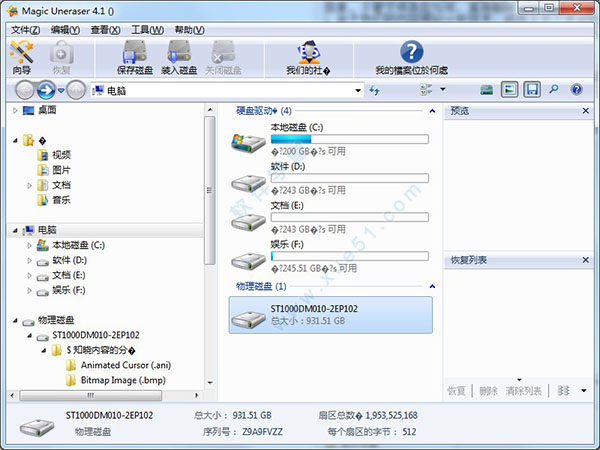
Task: Go back with the Back arrow button
Action: coord(25,91)
